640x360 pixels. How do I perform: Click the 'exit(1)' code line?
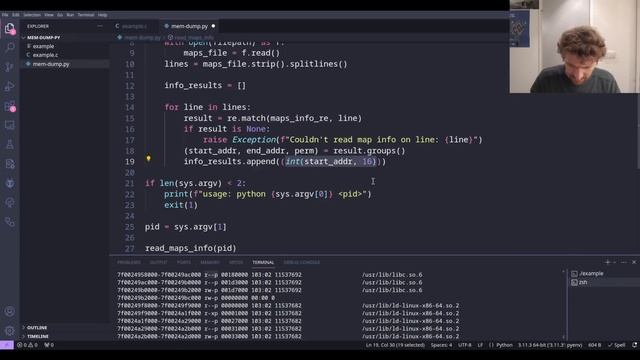(x=181, y=205)
